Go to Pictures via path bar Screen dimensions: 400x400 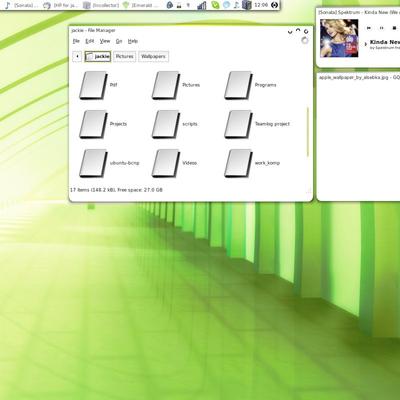[125, 56]
